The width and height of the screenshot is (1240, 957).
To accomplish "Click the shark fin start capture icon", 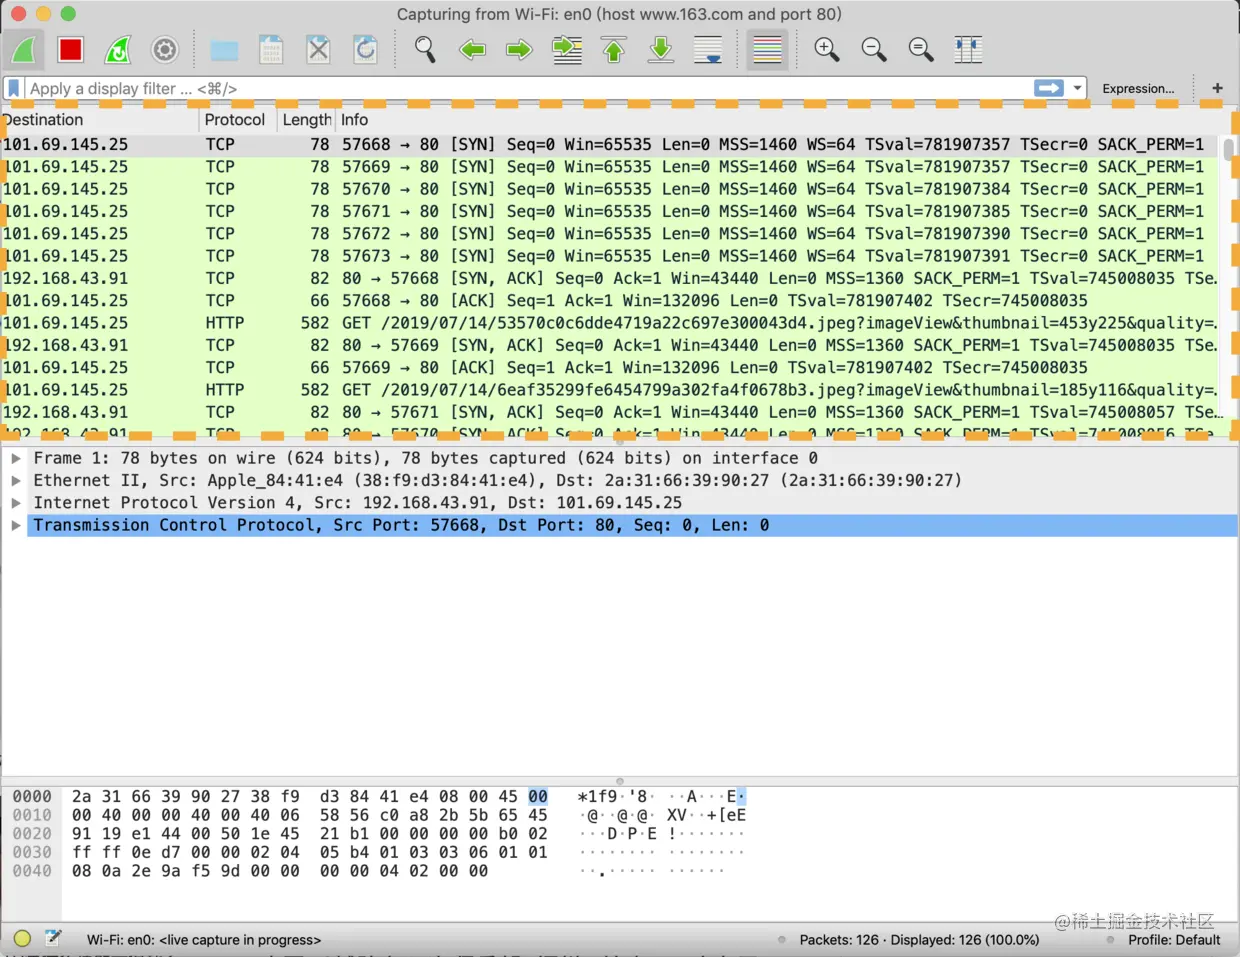I will pos(24,49).
